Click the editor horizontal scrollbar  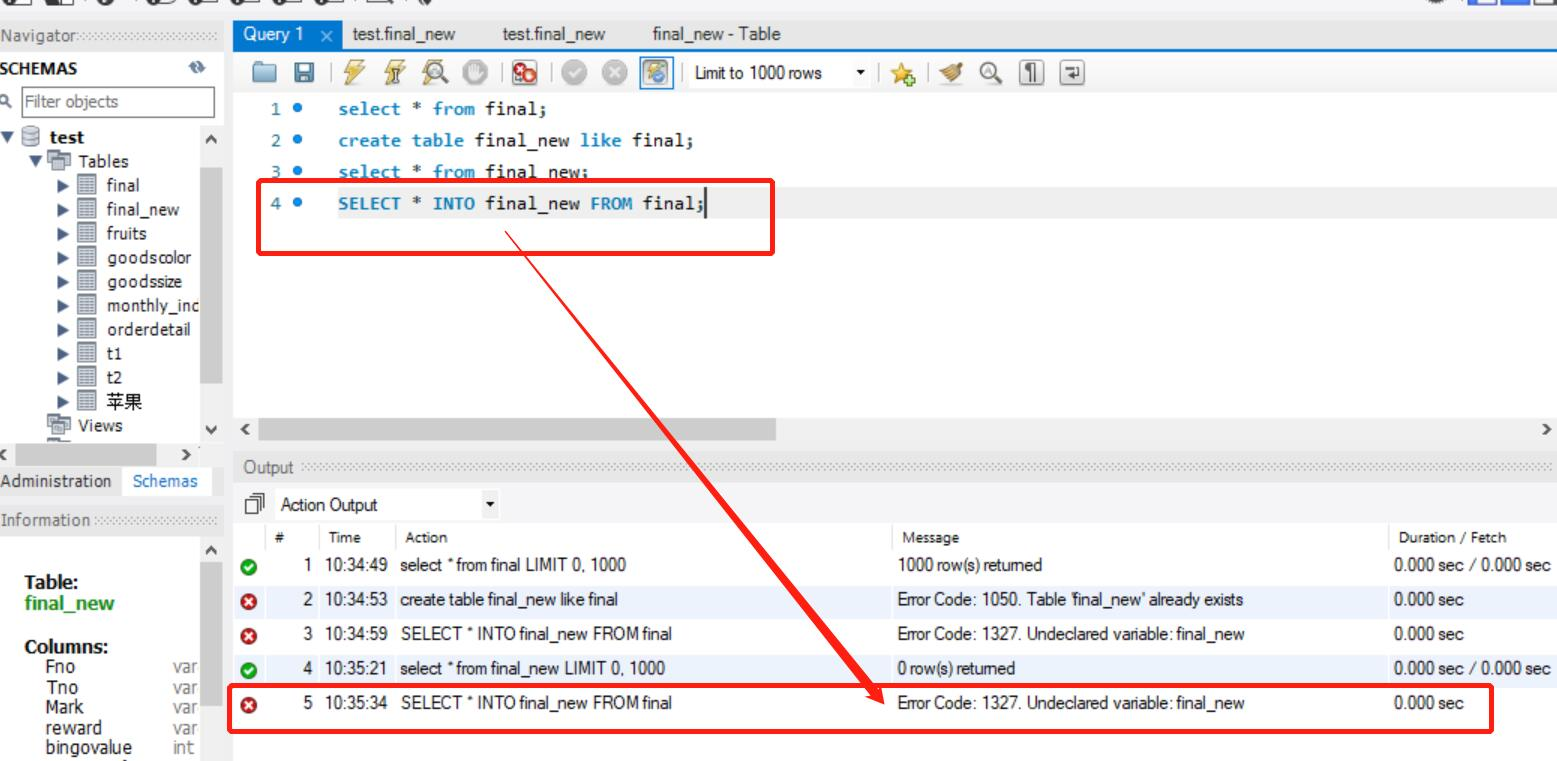[x=516, y=429]
